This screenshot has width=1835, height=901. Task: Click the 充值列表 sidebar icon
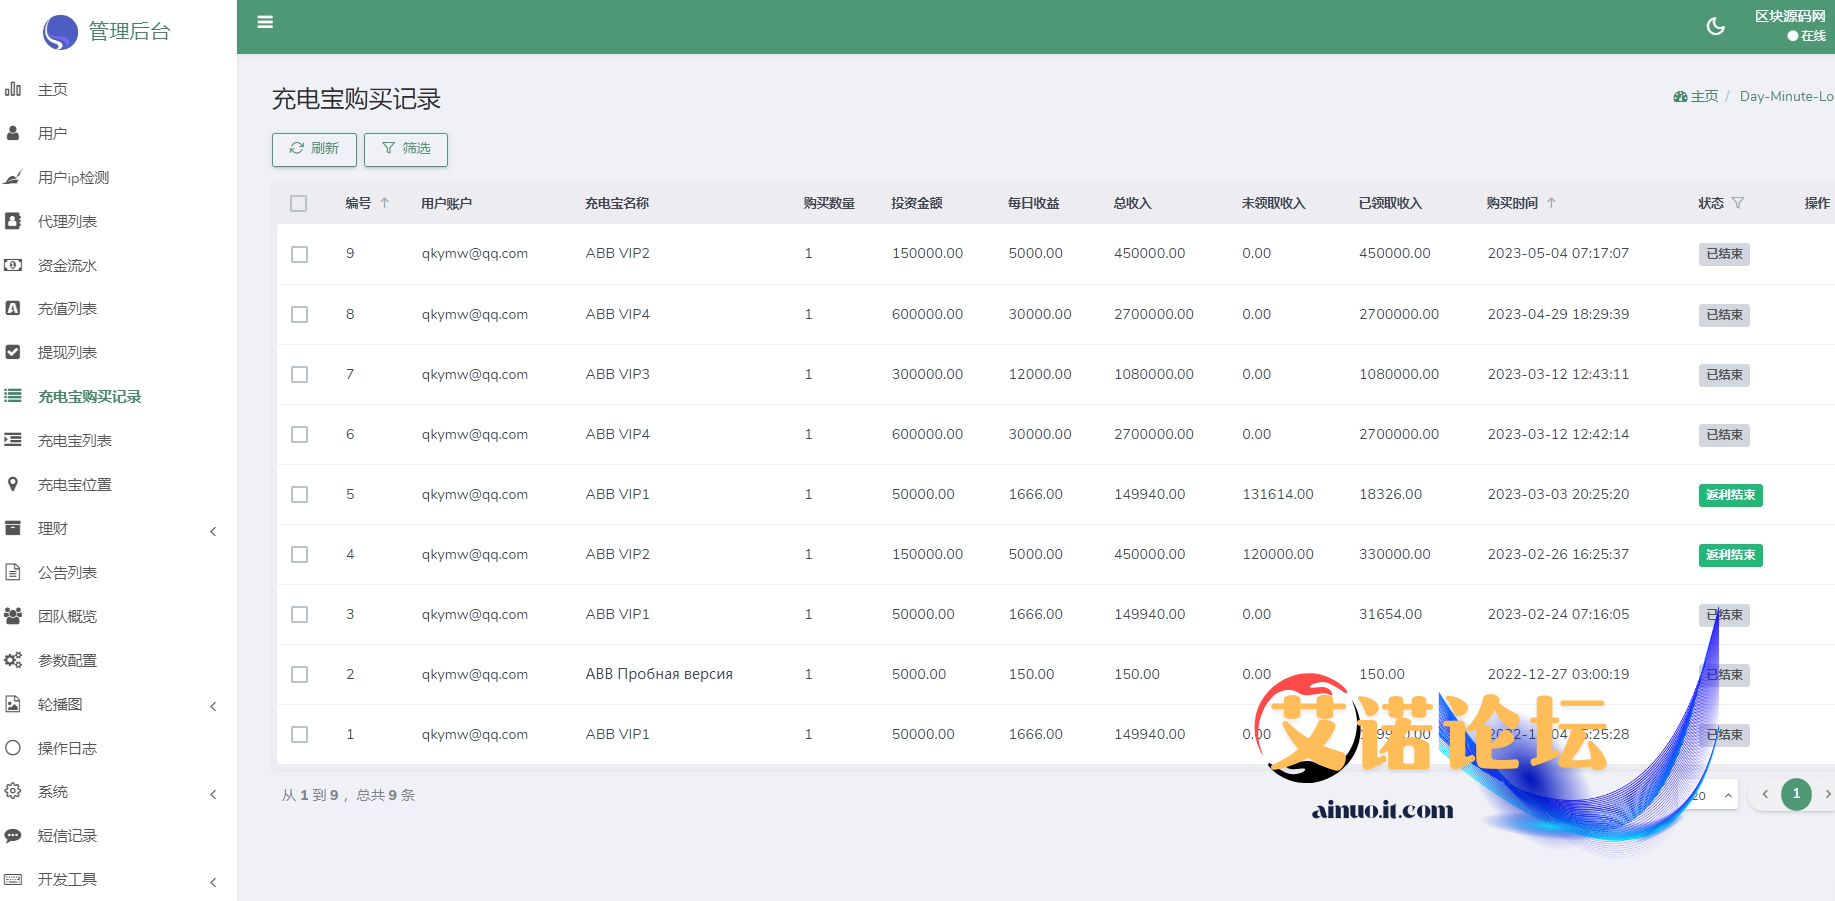pos(13,308)
